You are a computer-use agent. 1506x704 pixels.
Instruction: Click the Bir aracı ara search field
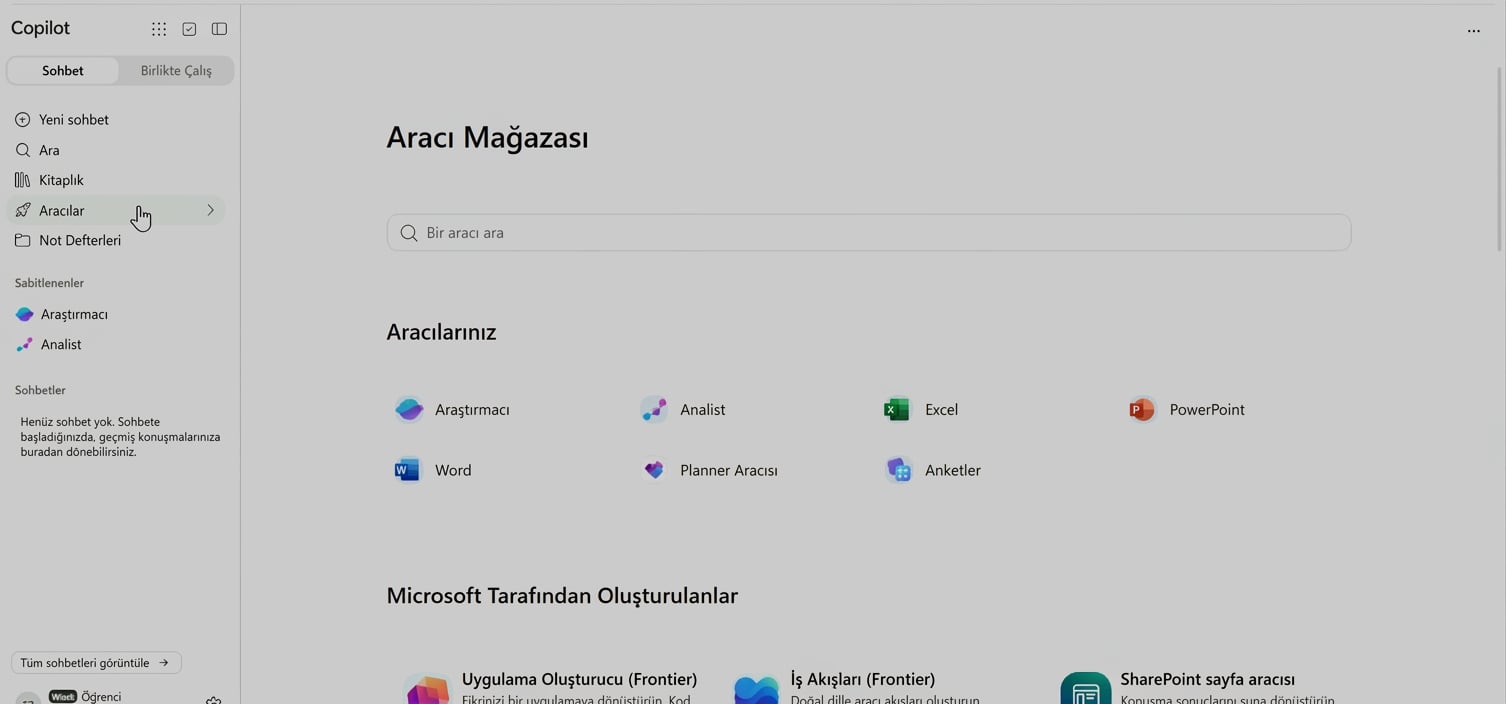(x=868, y=233)
